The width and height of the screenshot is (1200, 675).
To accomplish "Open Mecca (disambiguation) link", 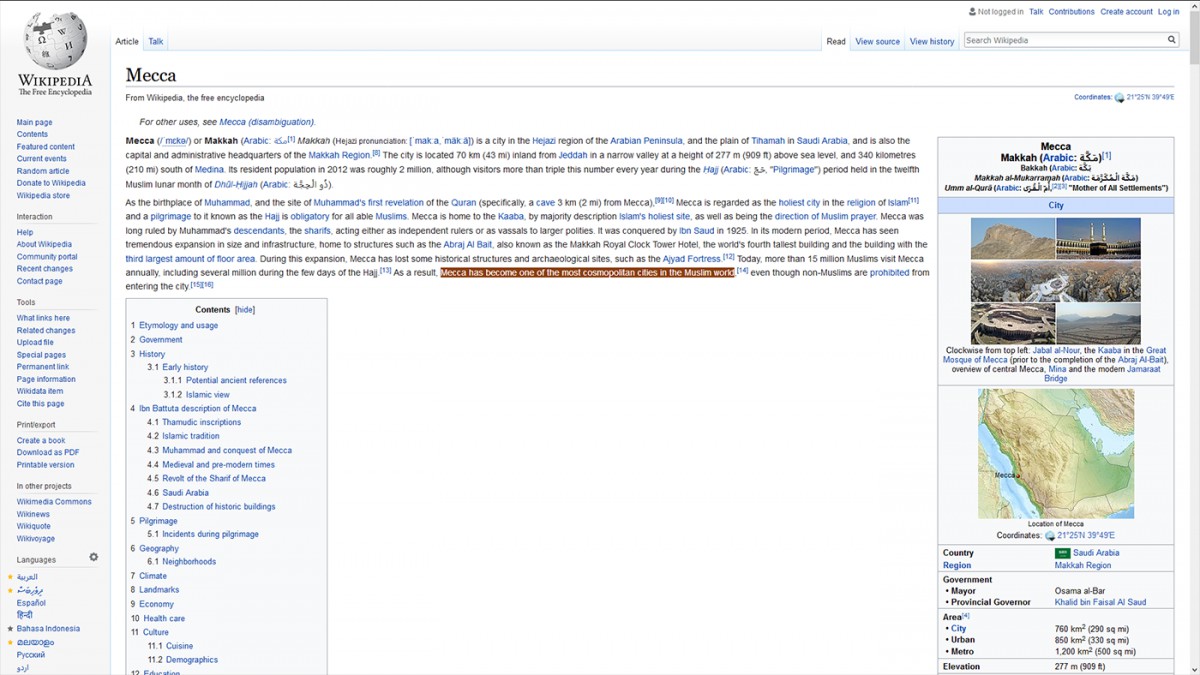I will tap(267, 122).
